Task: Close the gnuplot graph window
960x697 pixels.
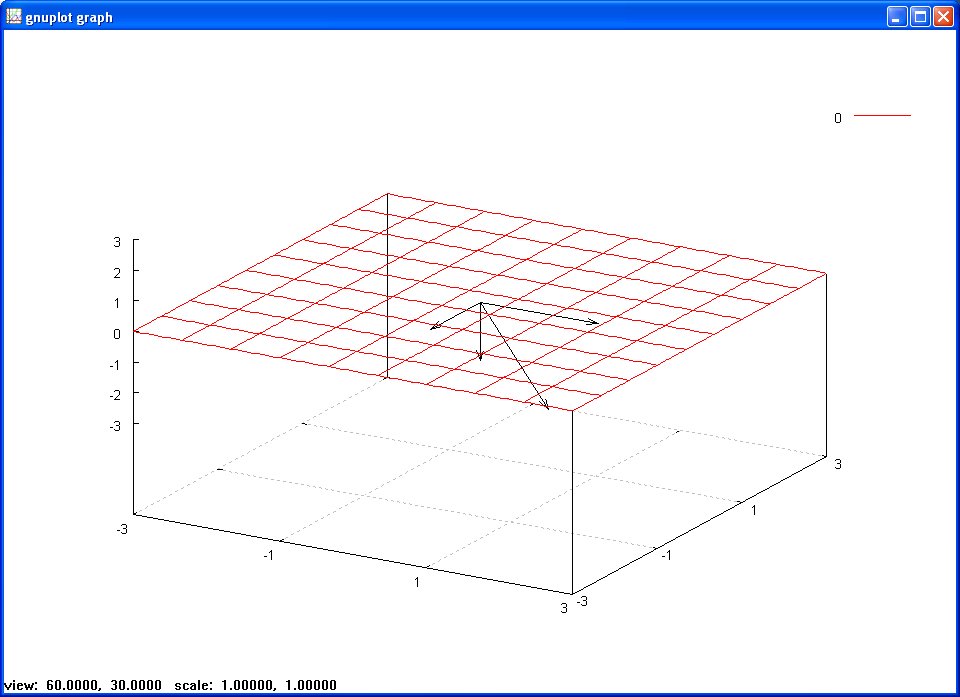Action: (x=943, y=17)
